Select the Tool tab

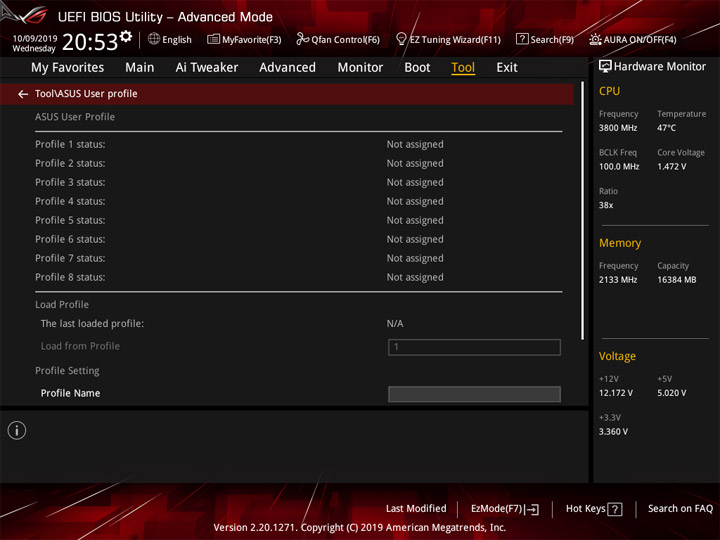(x=463, y=68)
